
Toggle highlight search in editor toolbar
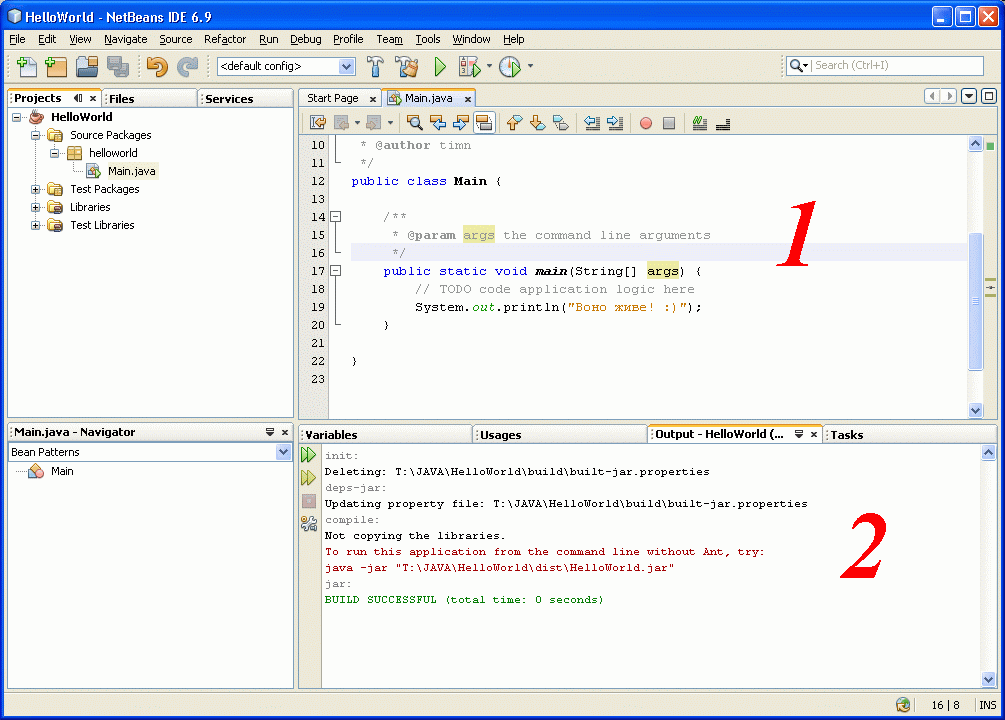pyautogui.click(x=484, y=123)
